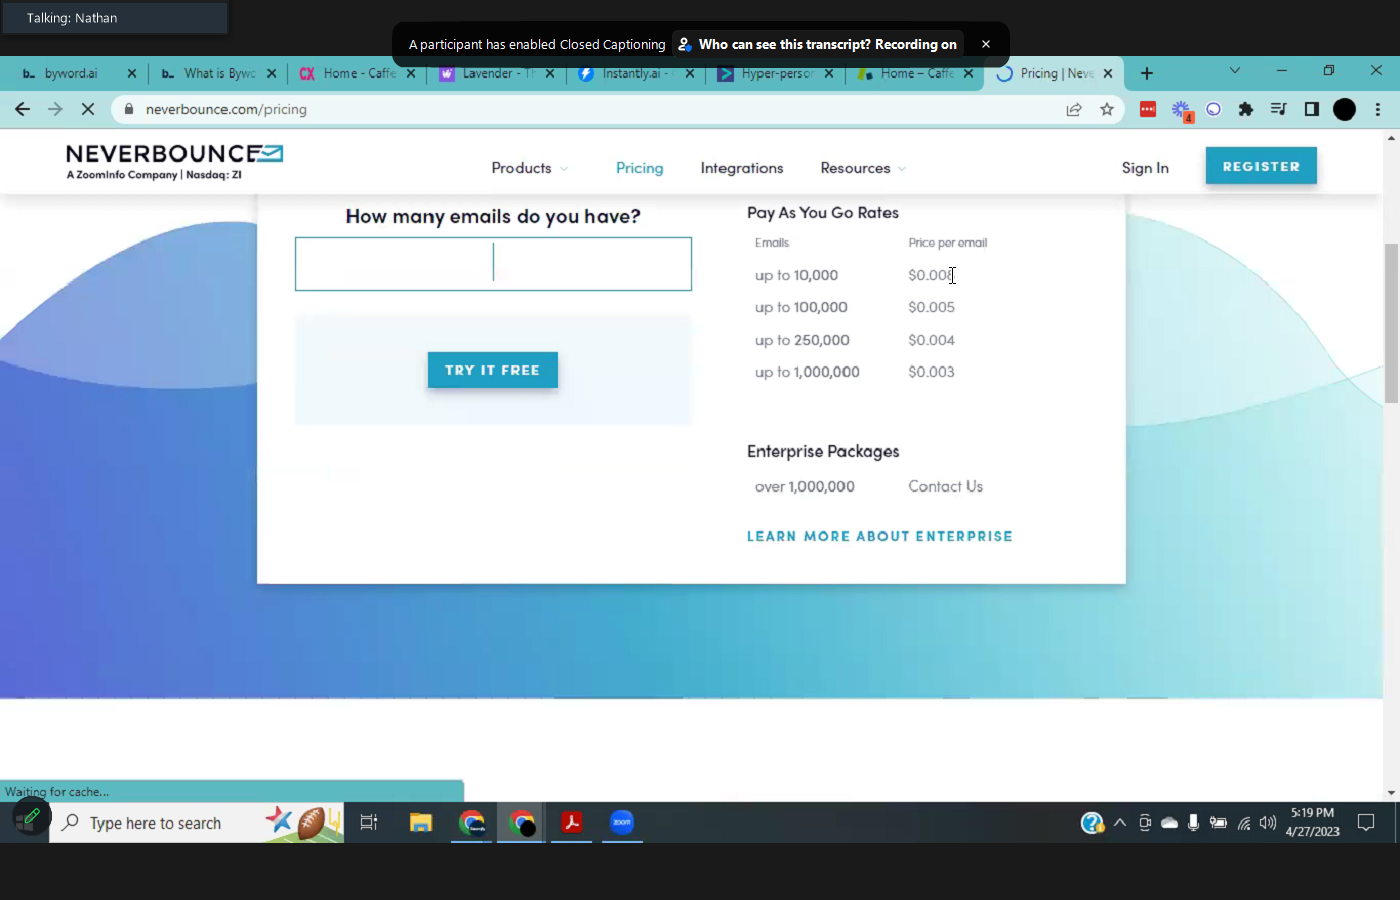Open the Chrome extensions puzzle icon
The image size is (1400, 900).
(x=1246, y=110)
